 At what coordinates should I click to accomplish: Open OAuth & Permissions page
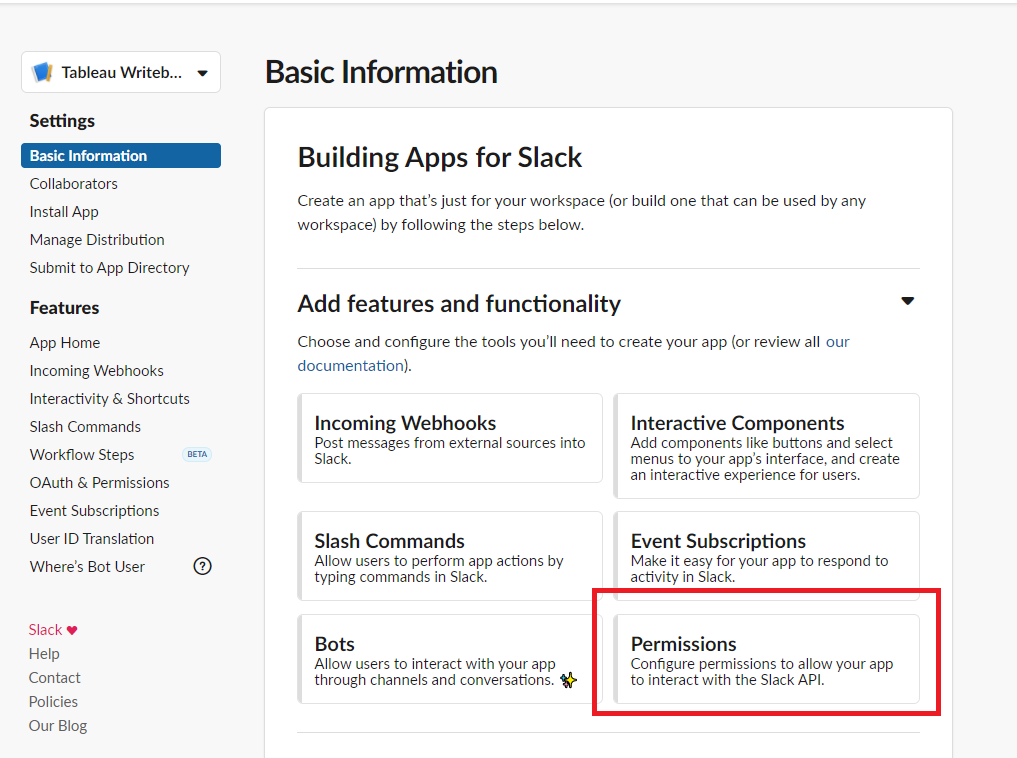[x=99, y=483]
